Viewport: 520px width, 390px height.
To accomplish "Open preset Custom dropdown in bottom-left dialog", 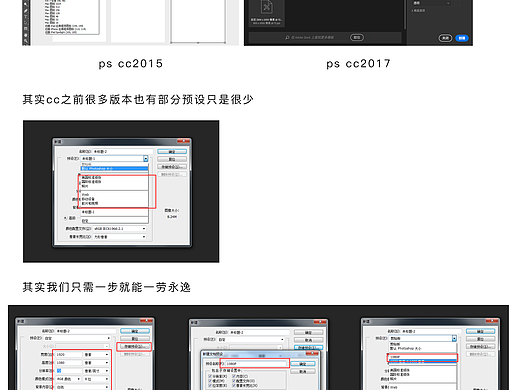I will point(77,338).
